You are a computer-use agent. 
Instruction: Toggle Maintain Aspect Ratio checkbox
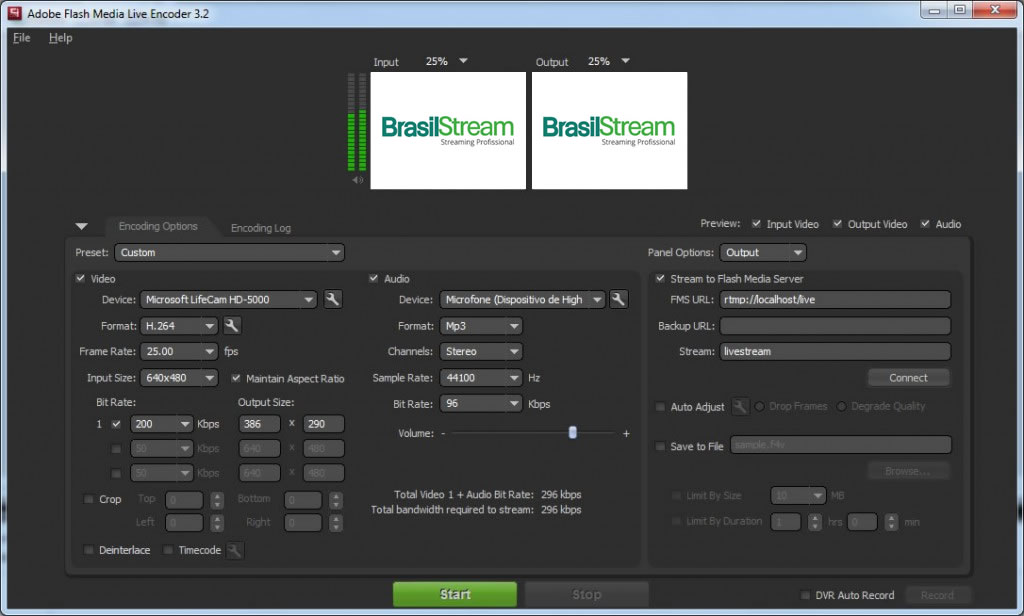[x=236, y=378]
